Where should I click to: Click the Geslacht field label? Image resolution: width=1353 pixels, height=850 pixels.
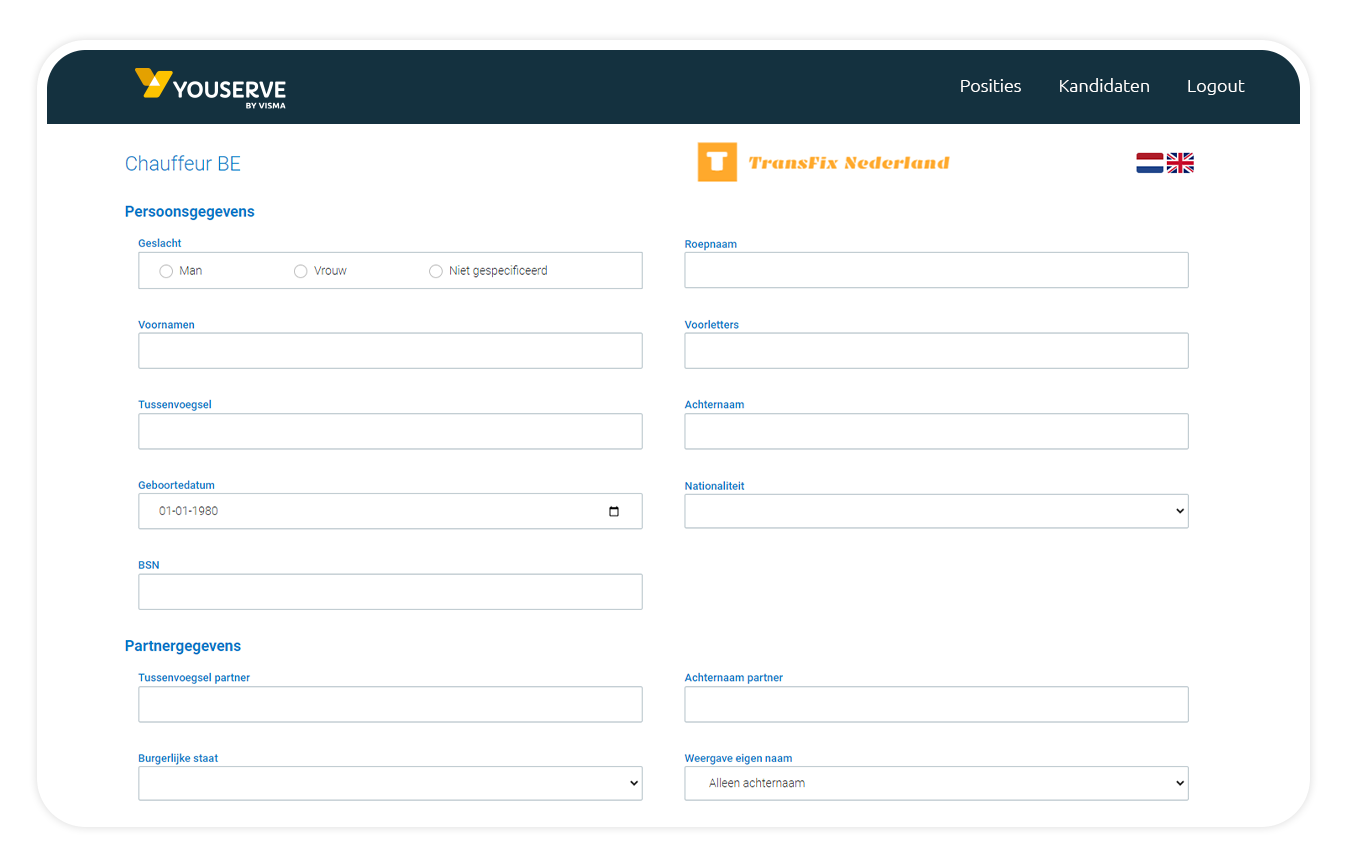[160, 243]
